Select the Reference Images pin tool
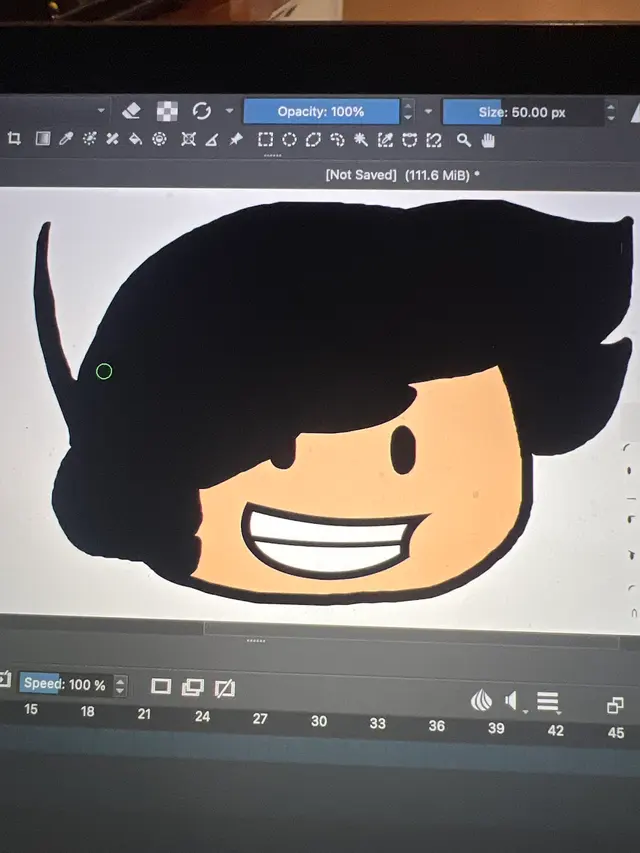The height and width of the screenshot is (853, 640). 236,140
